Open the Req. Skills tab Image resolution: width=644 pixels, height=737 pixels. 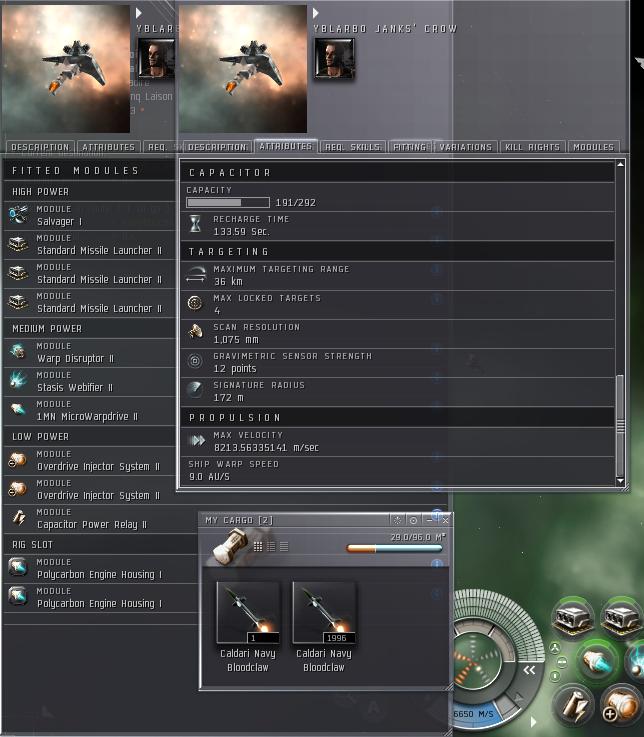point(352,147)
